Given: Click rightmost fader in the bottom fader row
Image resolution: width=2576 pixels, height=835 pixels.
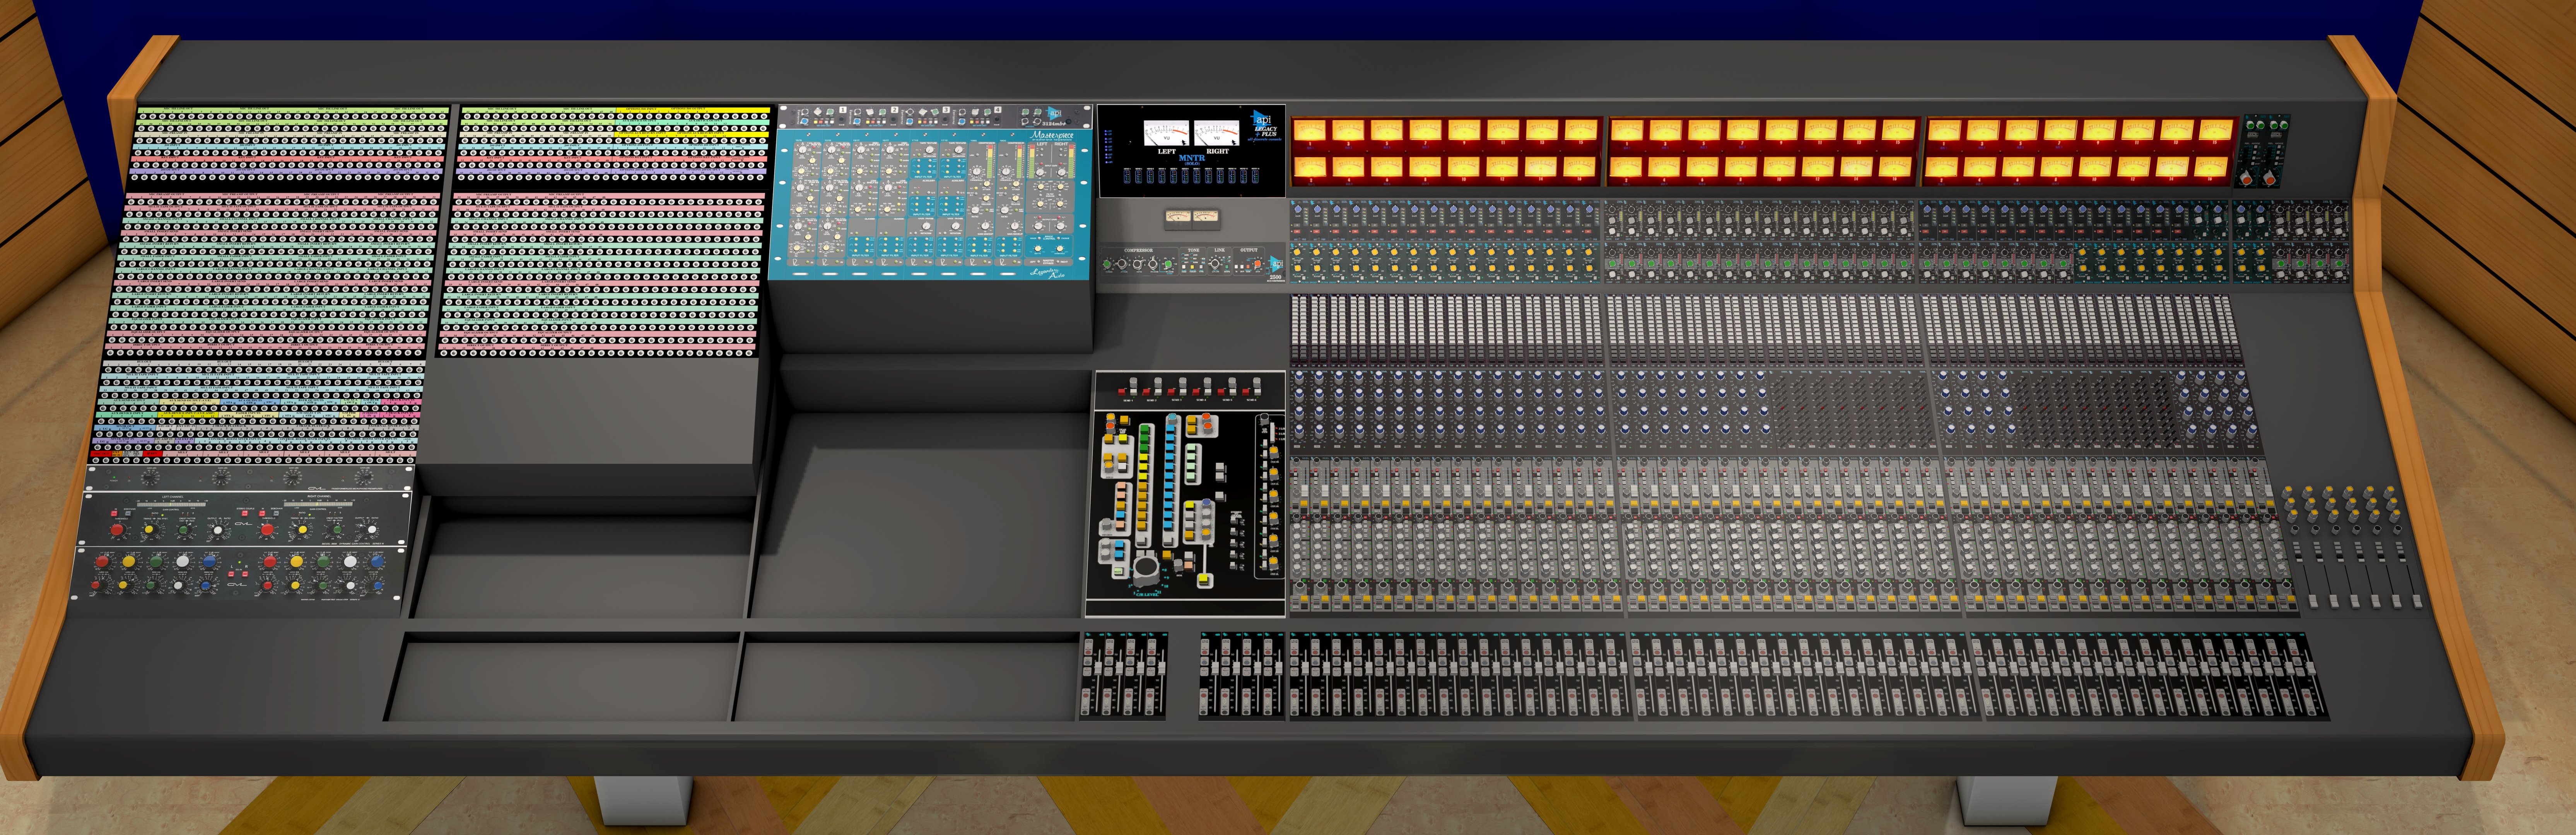Looking at the screenshot, I should coord(2311,669).
